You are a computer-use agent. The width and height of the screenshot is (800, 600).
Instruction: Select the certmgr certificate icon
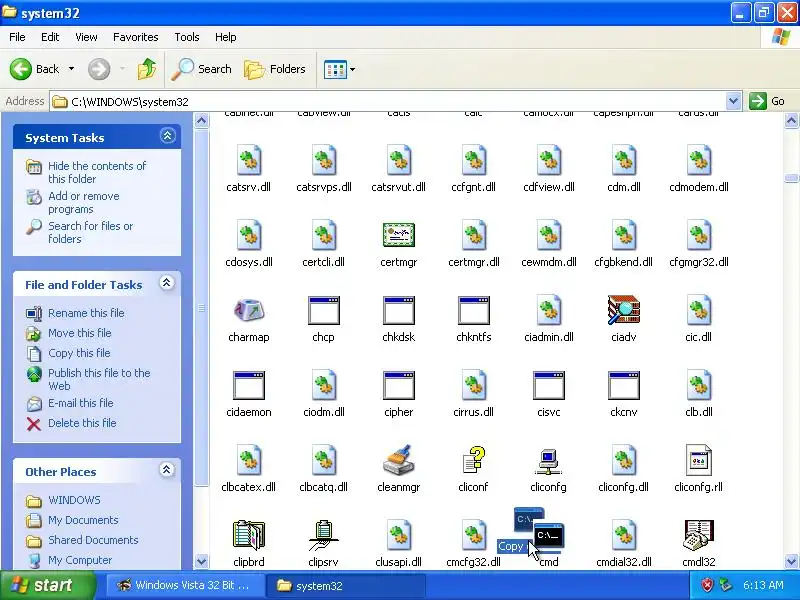click(x=398, y=235)
